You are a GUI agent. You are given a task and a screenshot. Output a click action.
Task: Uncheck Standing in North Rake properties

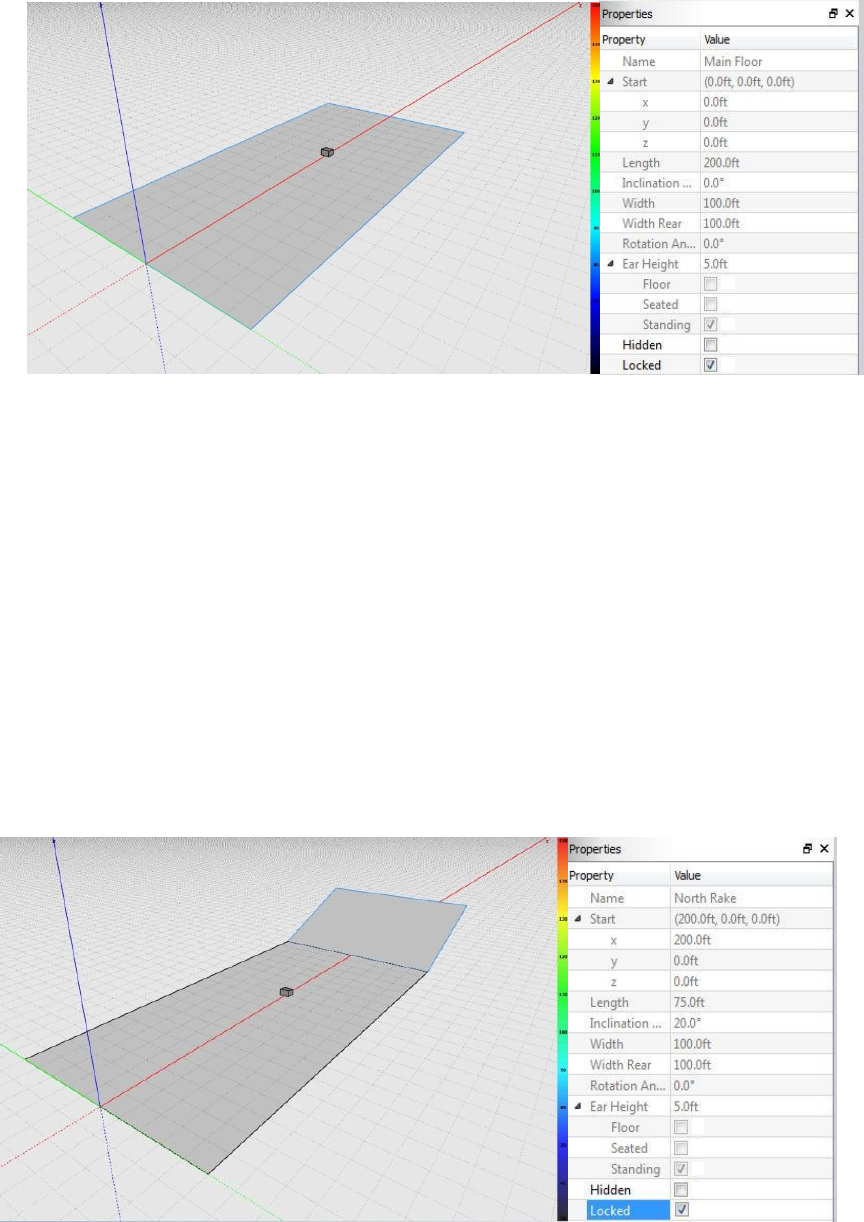coord(680,1169)
